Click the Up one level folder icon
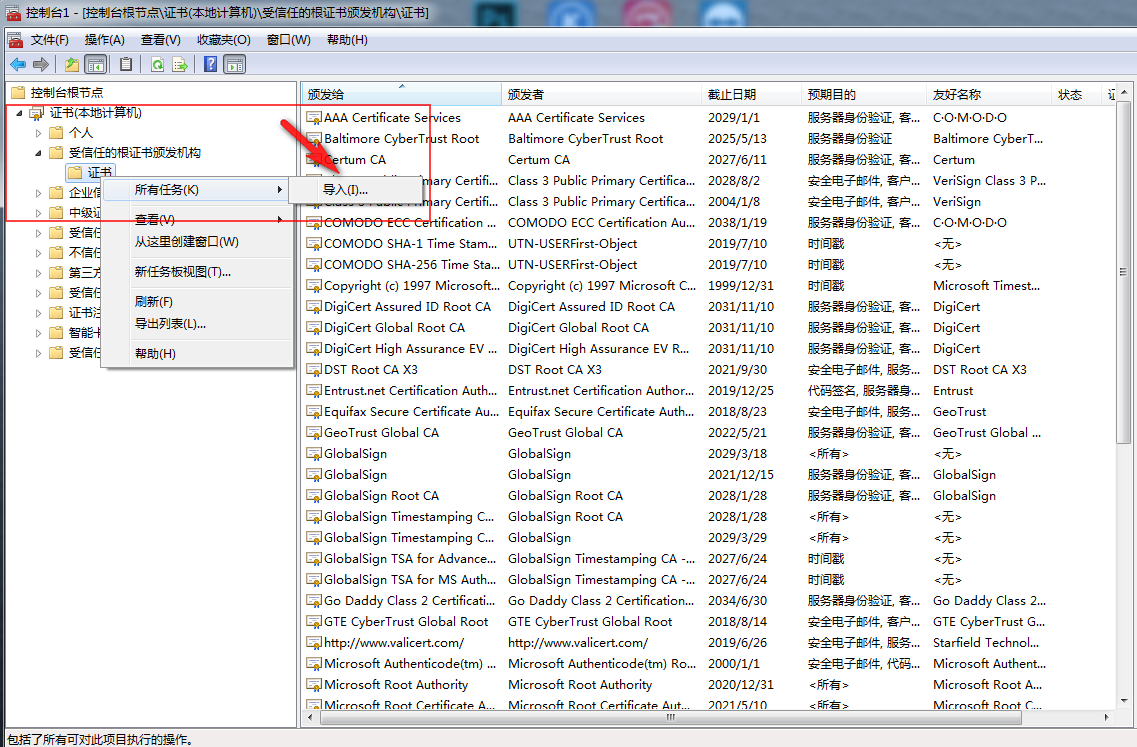Screen dimensions: 1137x747 [x=72, y=65]
